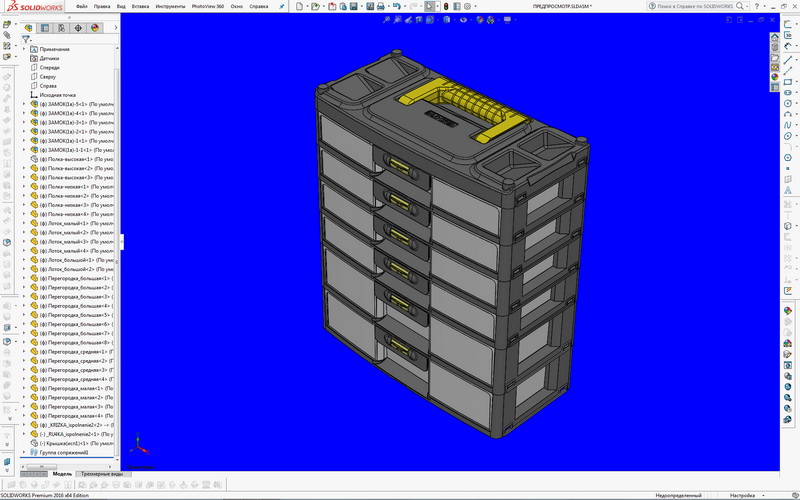Open the View Settings monitor icon

[507, 20]
